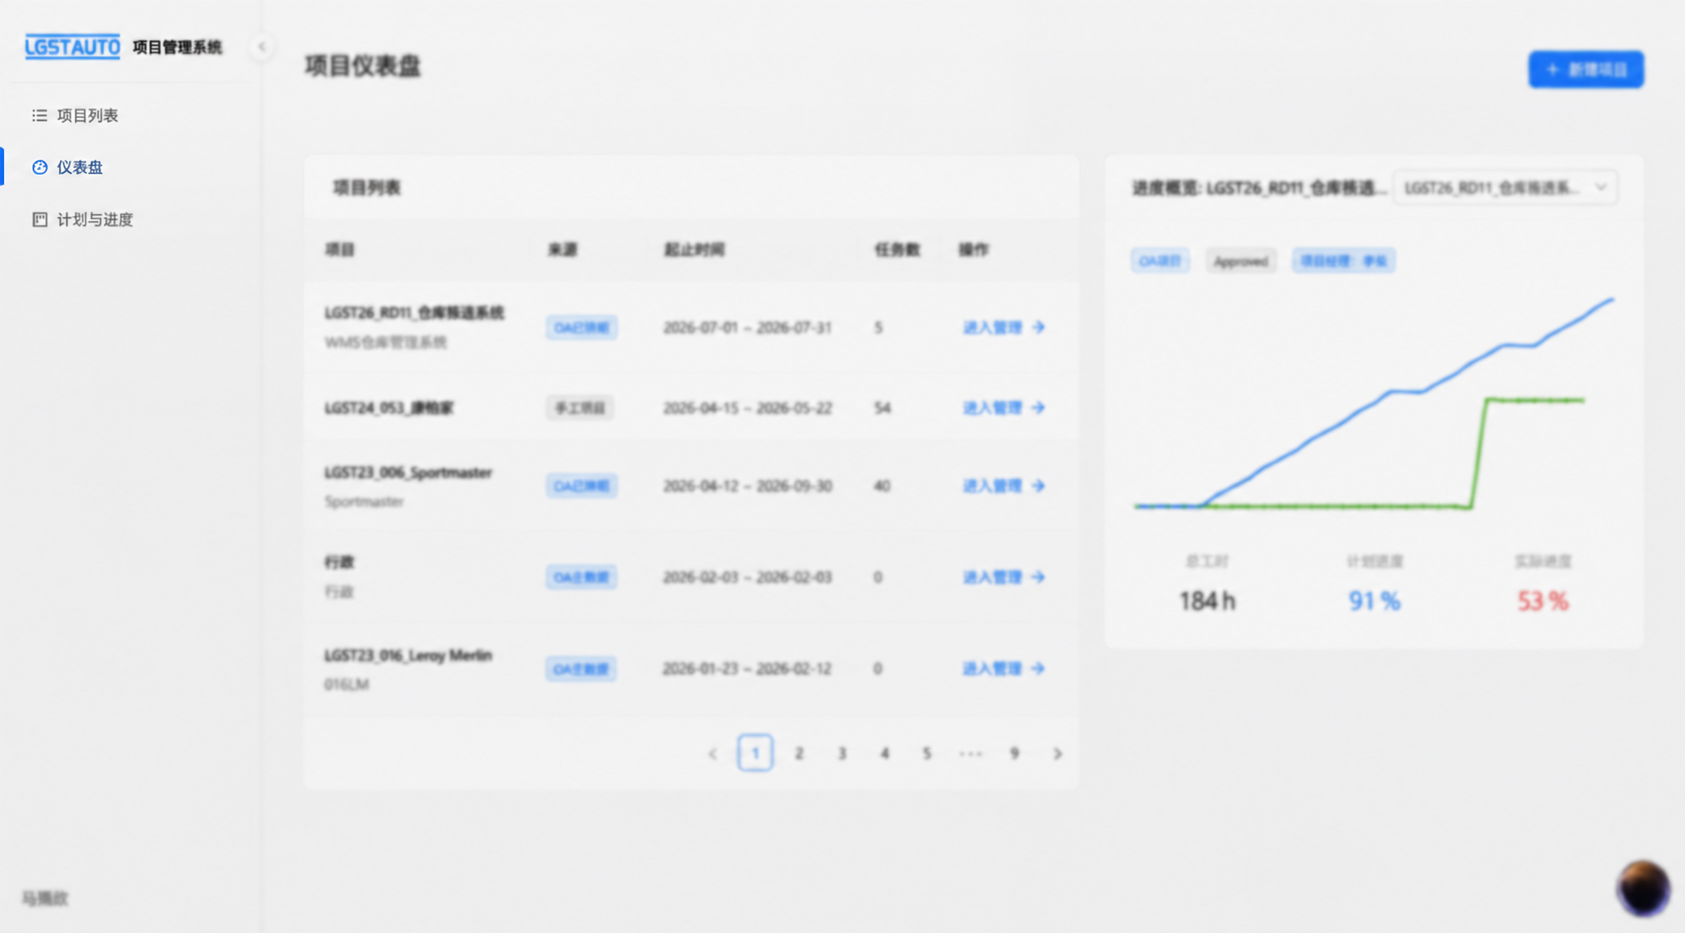This screenshot has height=933, width=1685.
Task: Click the Approved tag in progress panel
Action: point(1240,261)
